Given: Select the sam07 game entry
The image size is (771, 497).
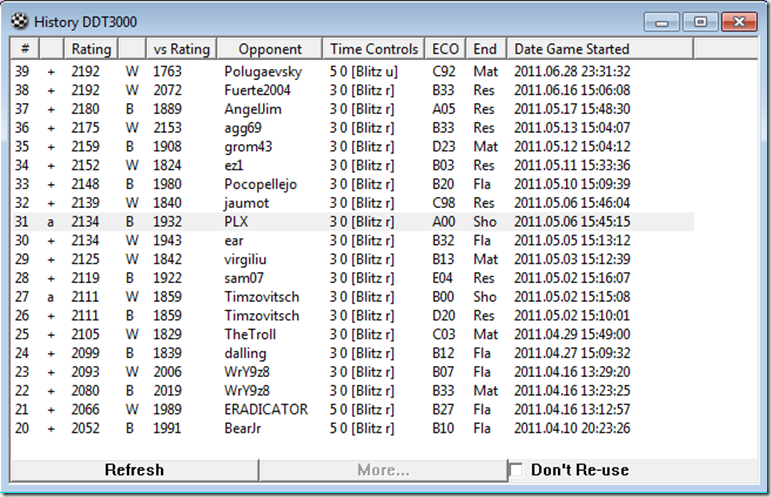Looking at the screenshot, I should tap(353, 278).
